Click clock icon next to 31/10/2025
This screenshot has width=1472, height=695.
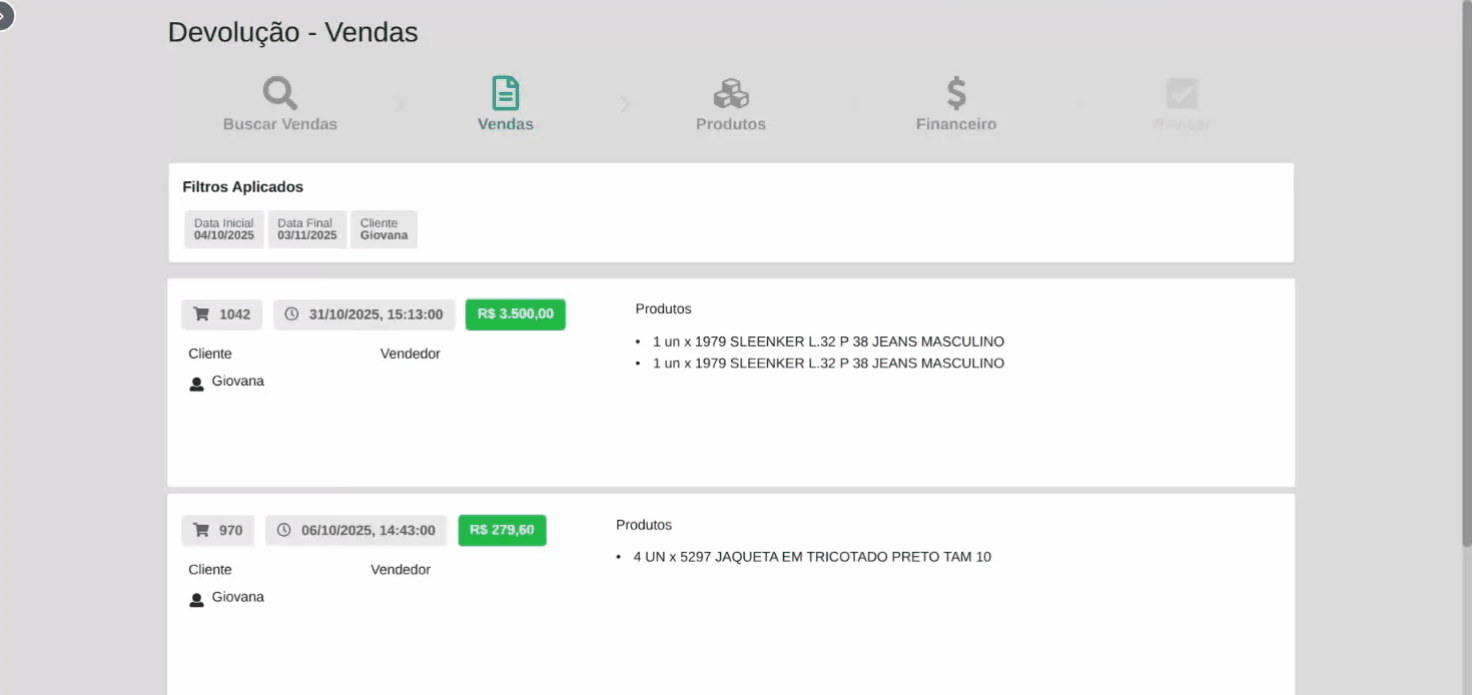(x=292, y=314)
